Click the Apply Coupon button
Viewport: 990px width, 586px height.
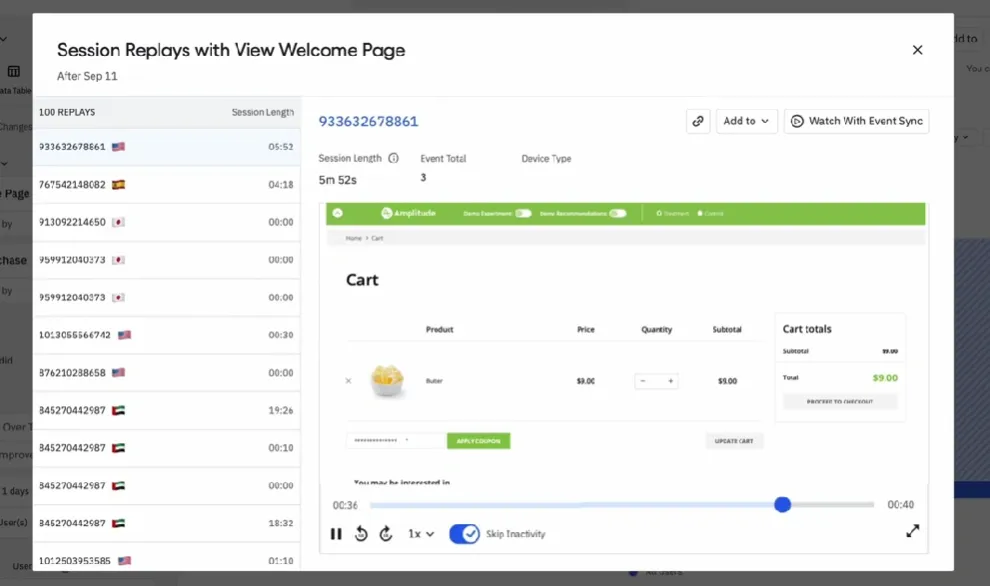[x=478, y=440]
